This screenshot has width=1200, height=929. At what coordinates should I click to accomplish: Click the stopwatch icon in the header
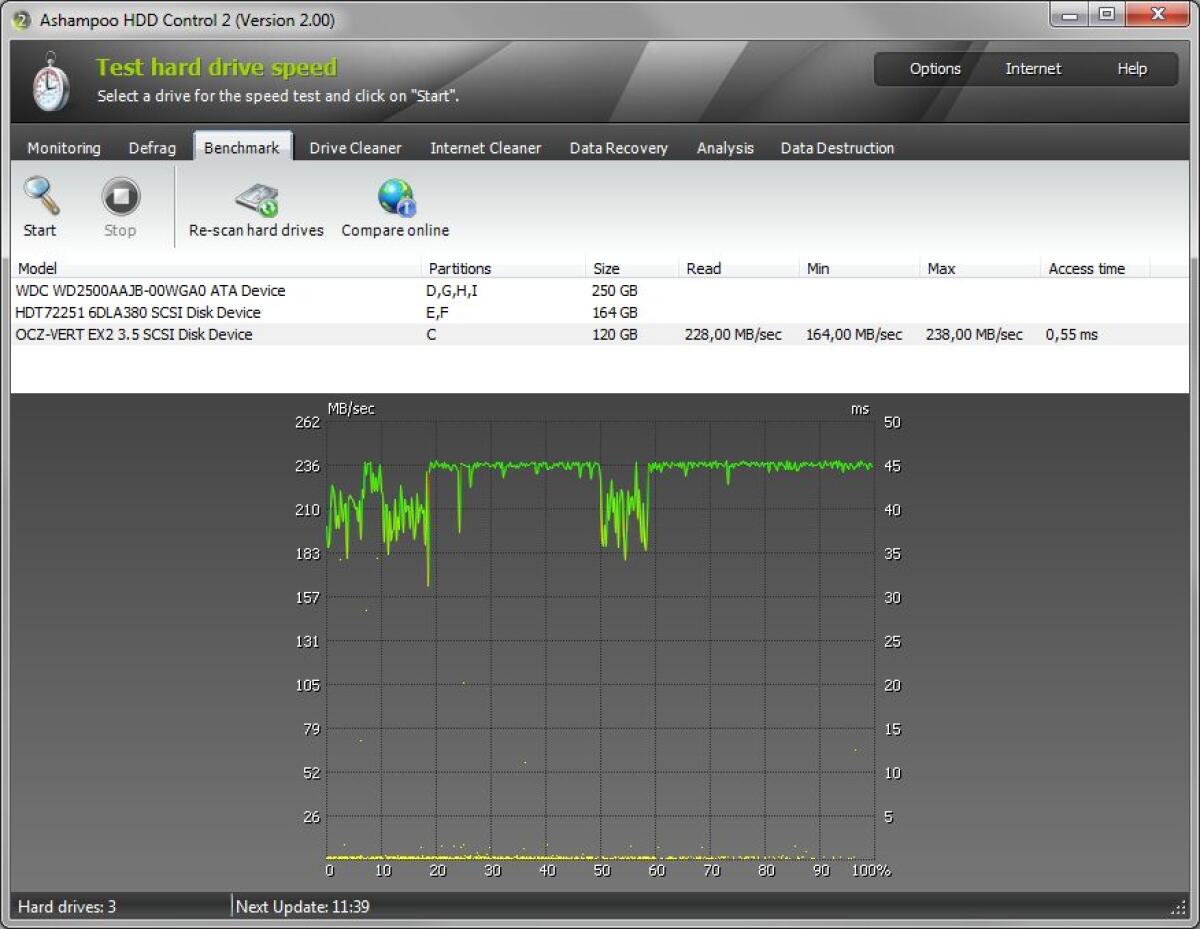[x=48, y=82]
